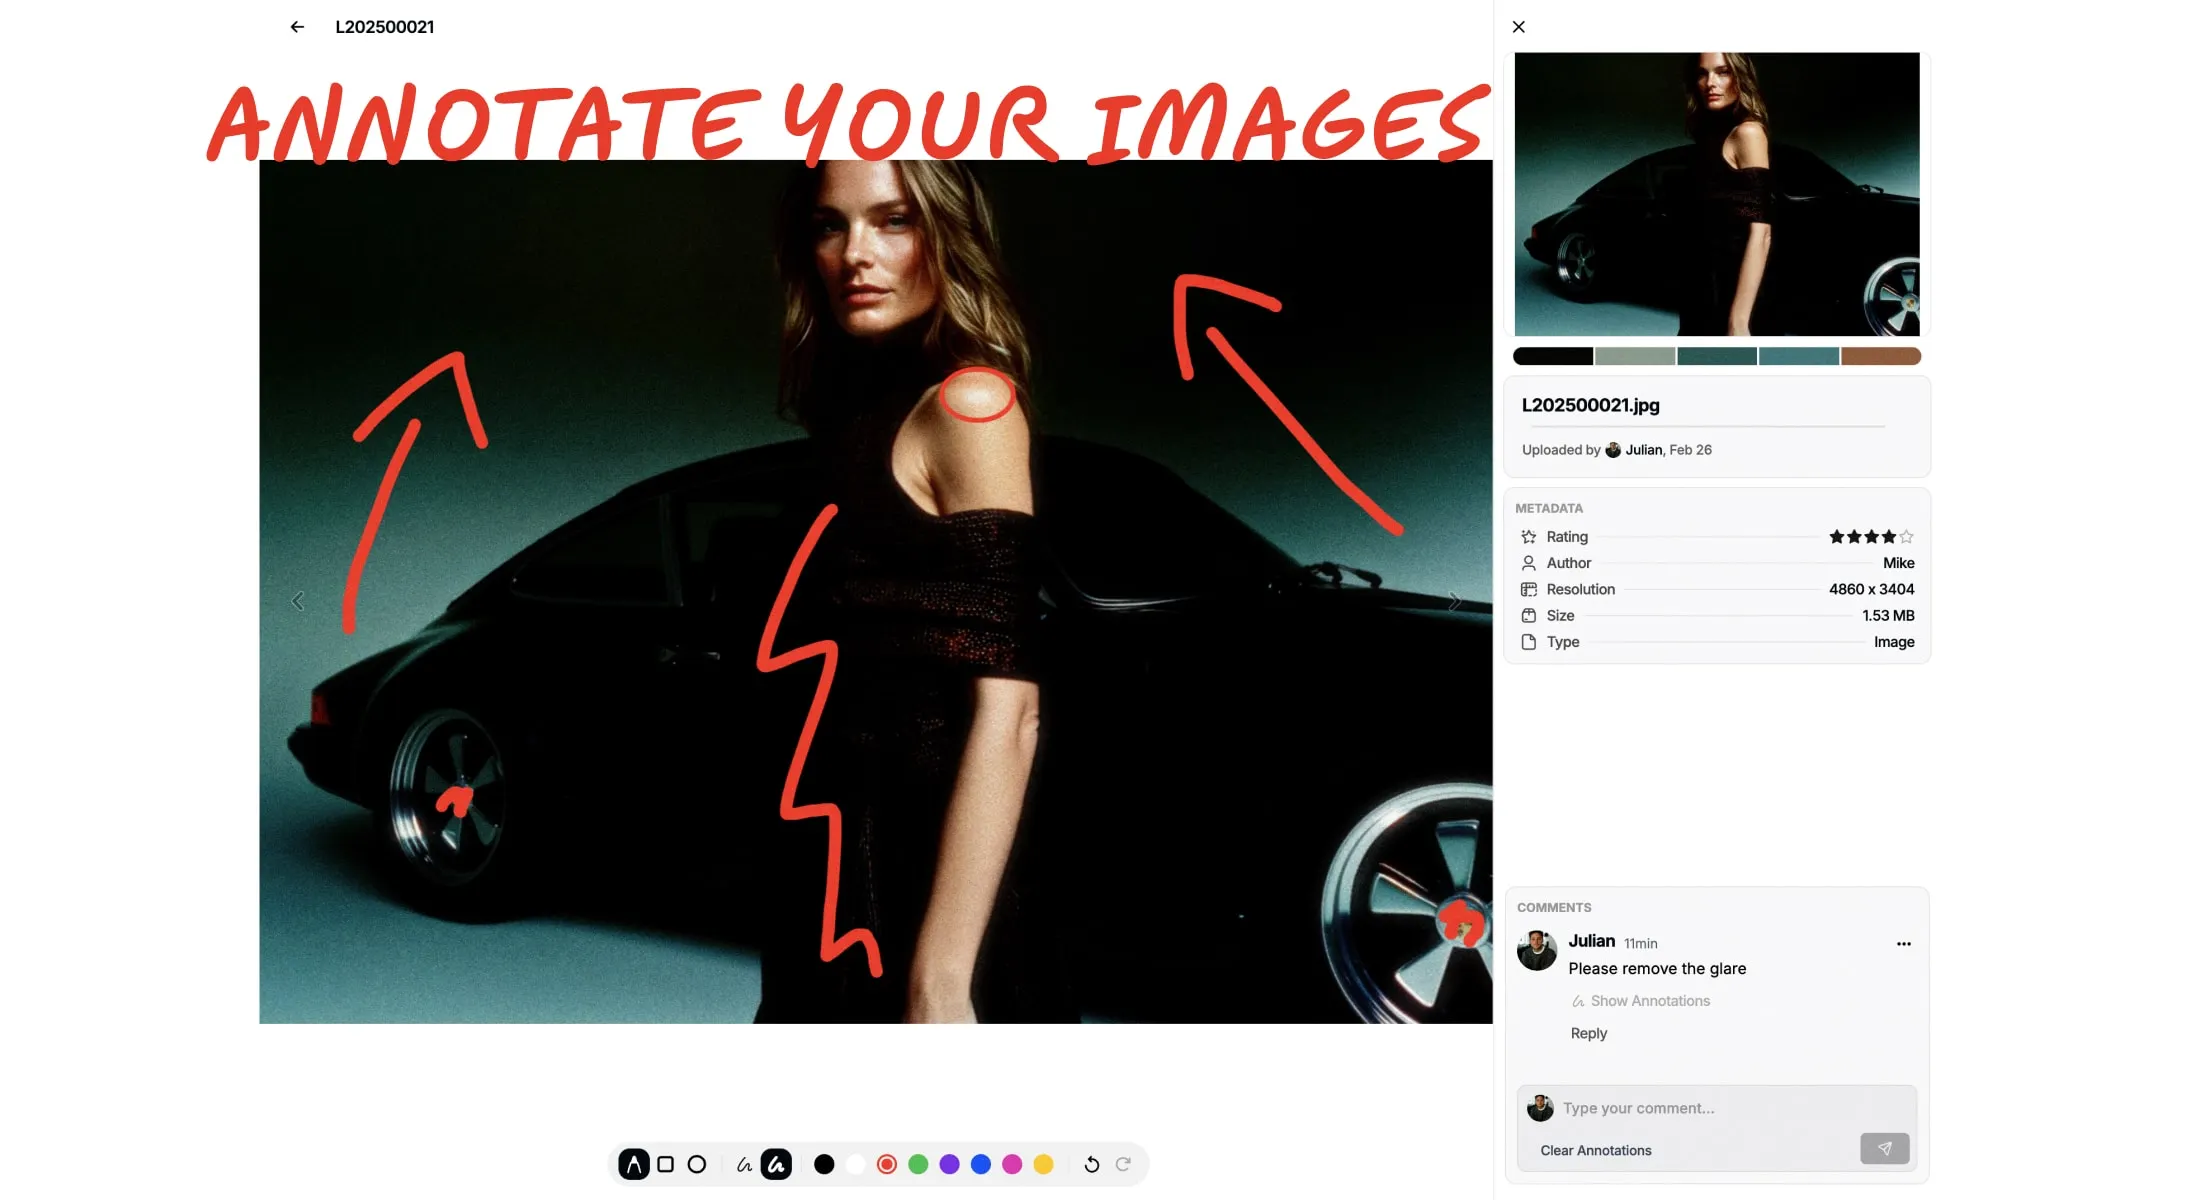
Task: Click the L202500021 title in header
Action: click(385, 27)
